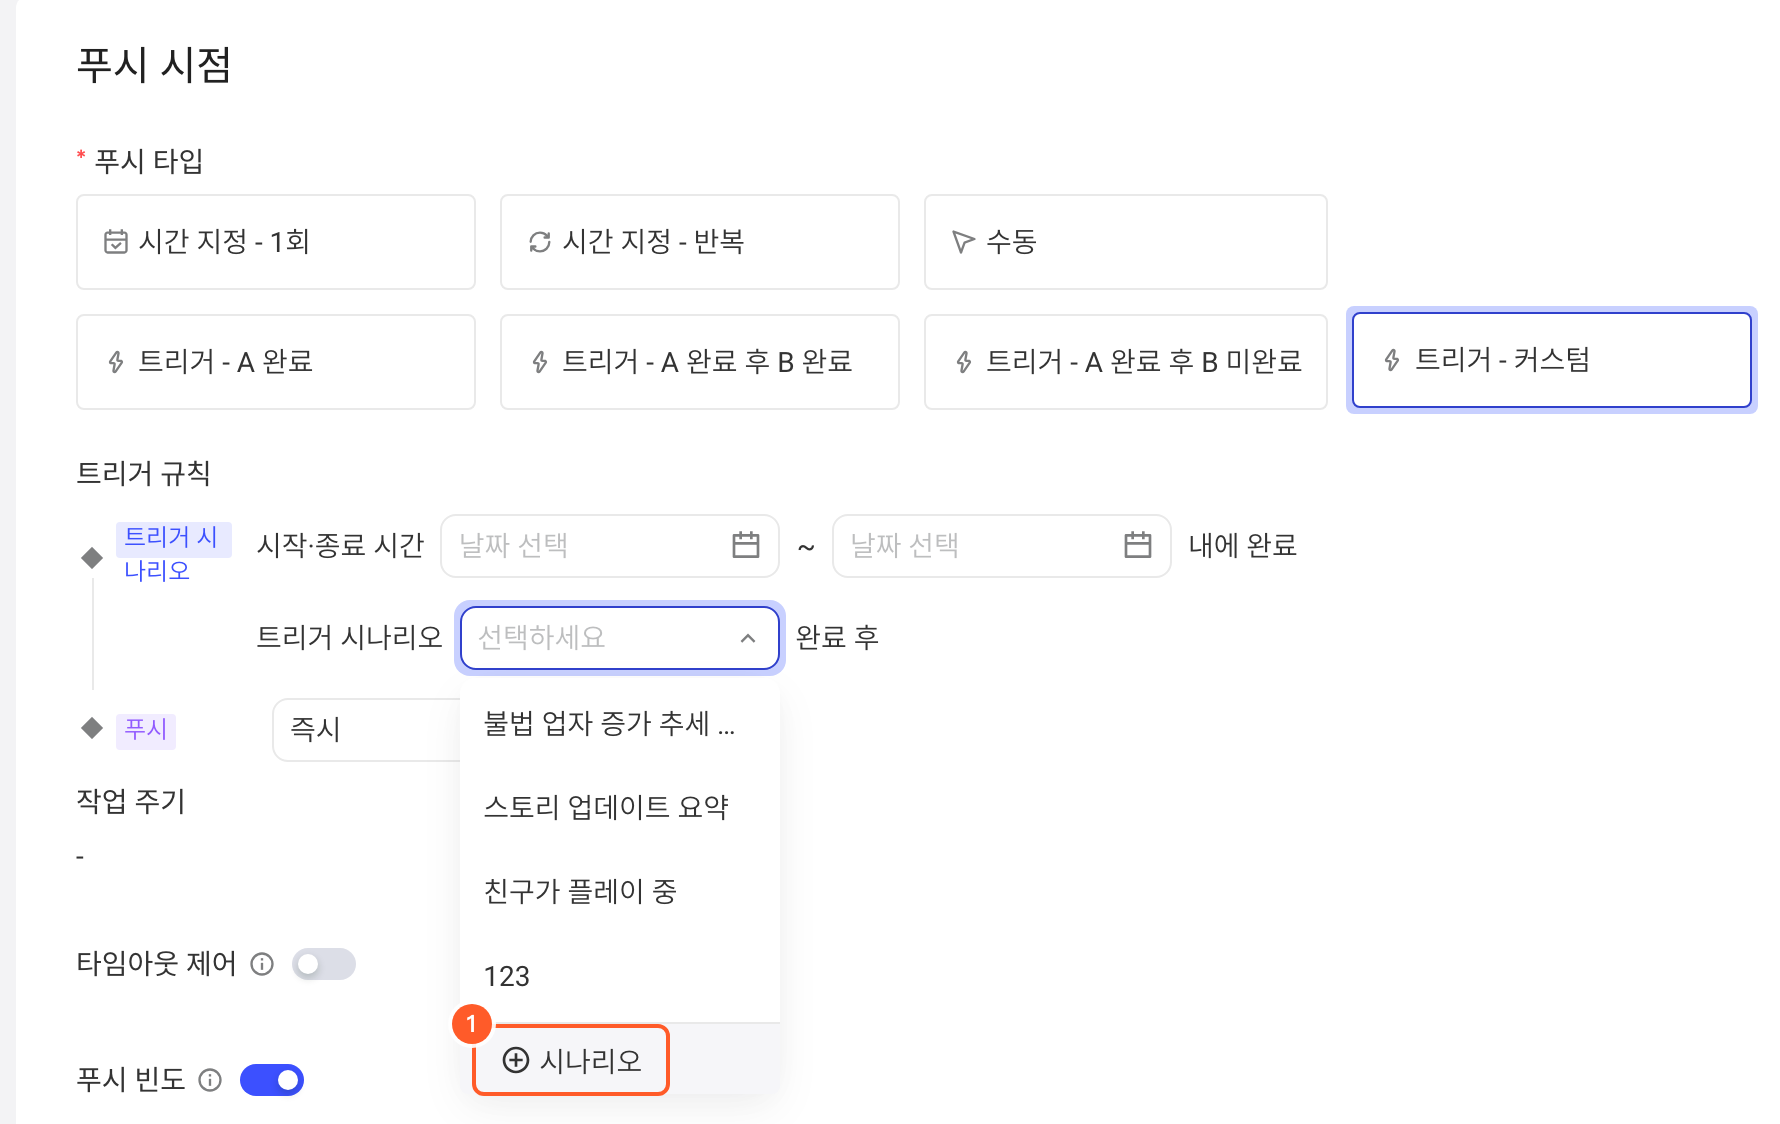Viewport: 1780px width, 1124px height.
Task: Open the end date calendar icon
Action: point(1138,545)
